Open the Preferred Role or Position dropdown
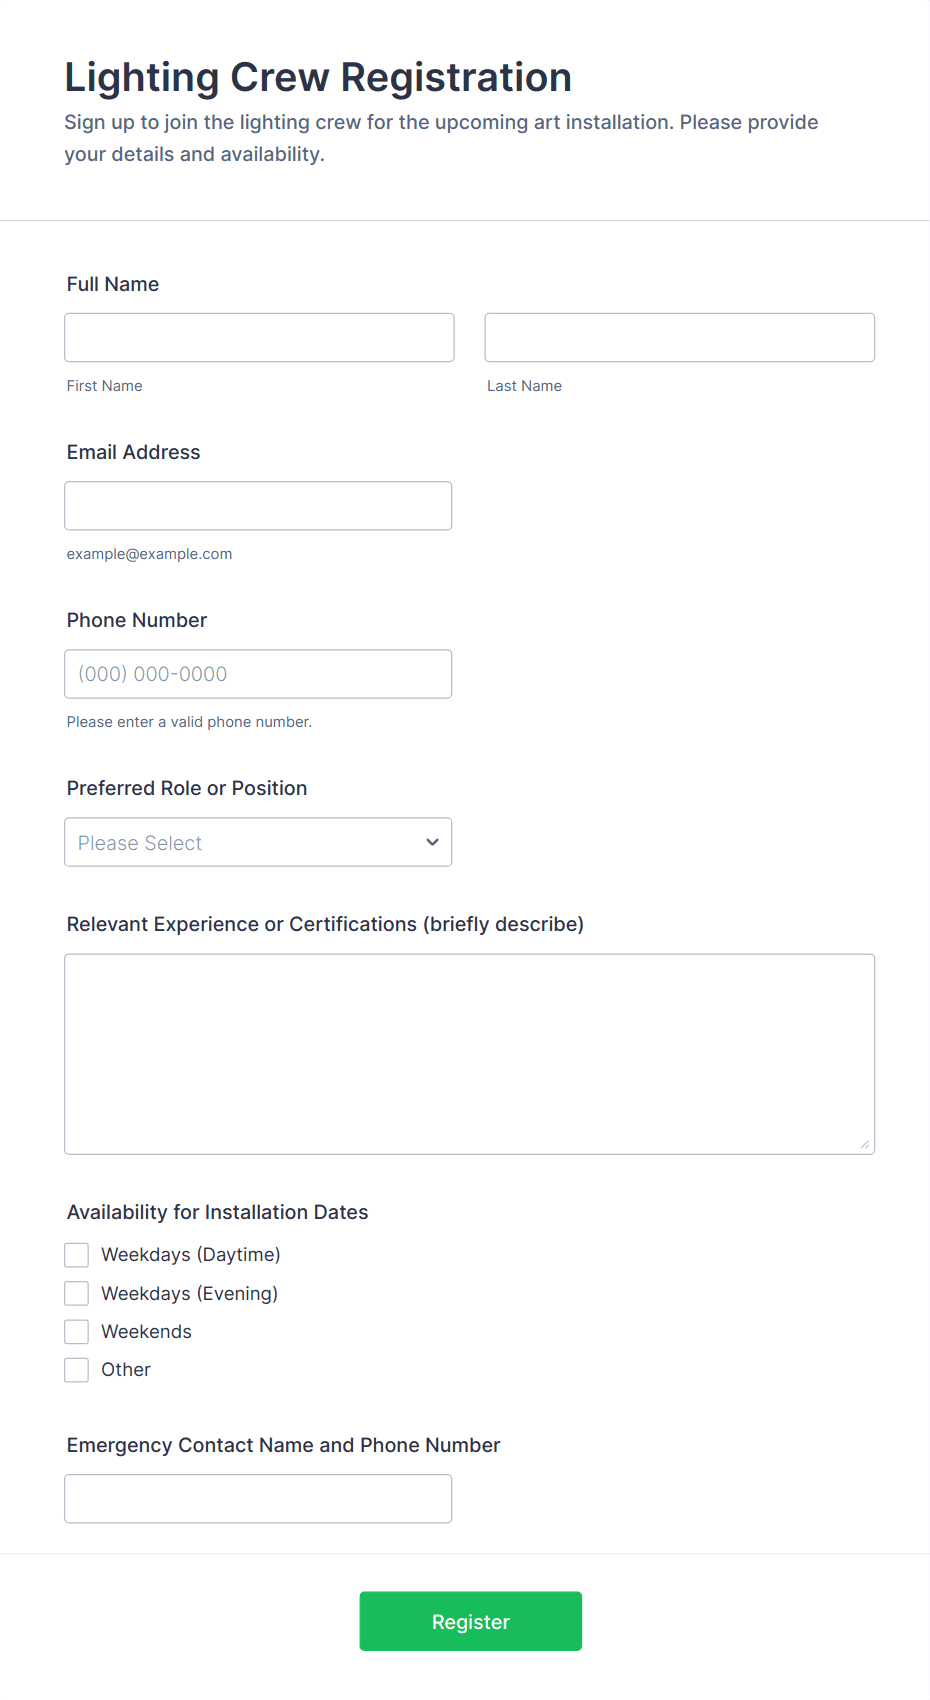Viewport: 930px width, 1700px height. (258, 842)
